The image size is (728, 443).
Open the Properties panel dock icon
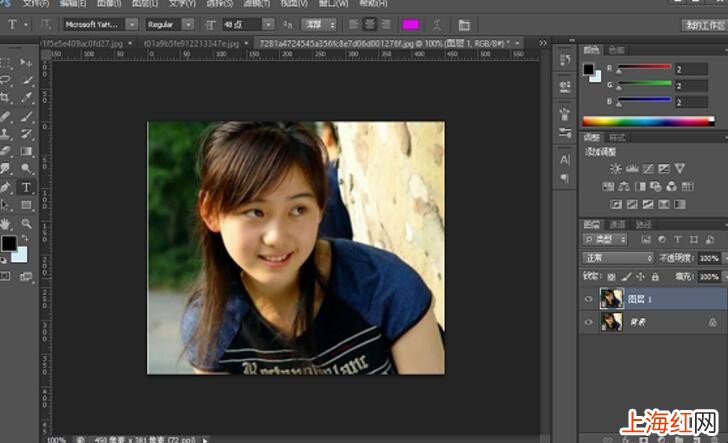[x=565, y=87]
